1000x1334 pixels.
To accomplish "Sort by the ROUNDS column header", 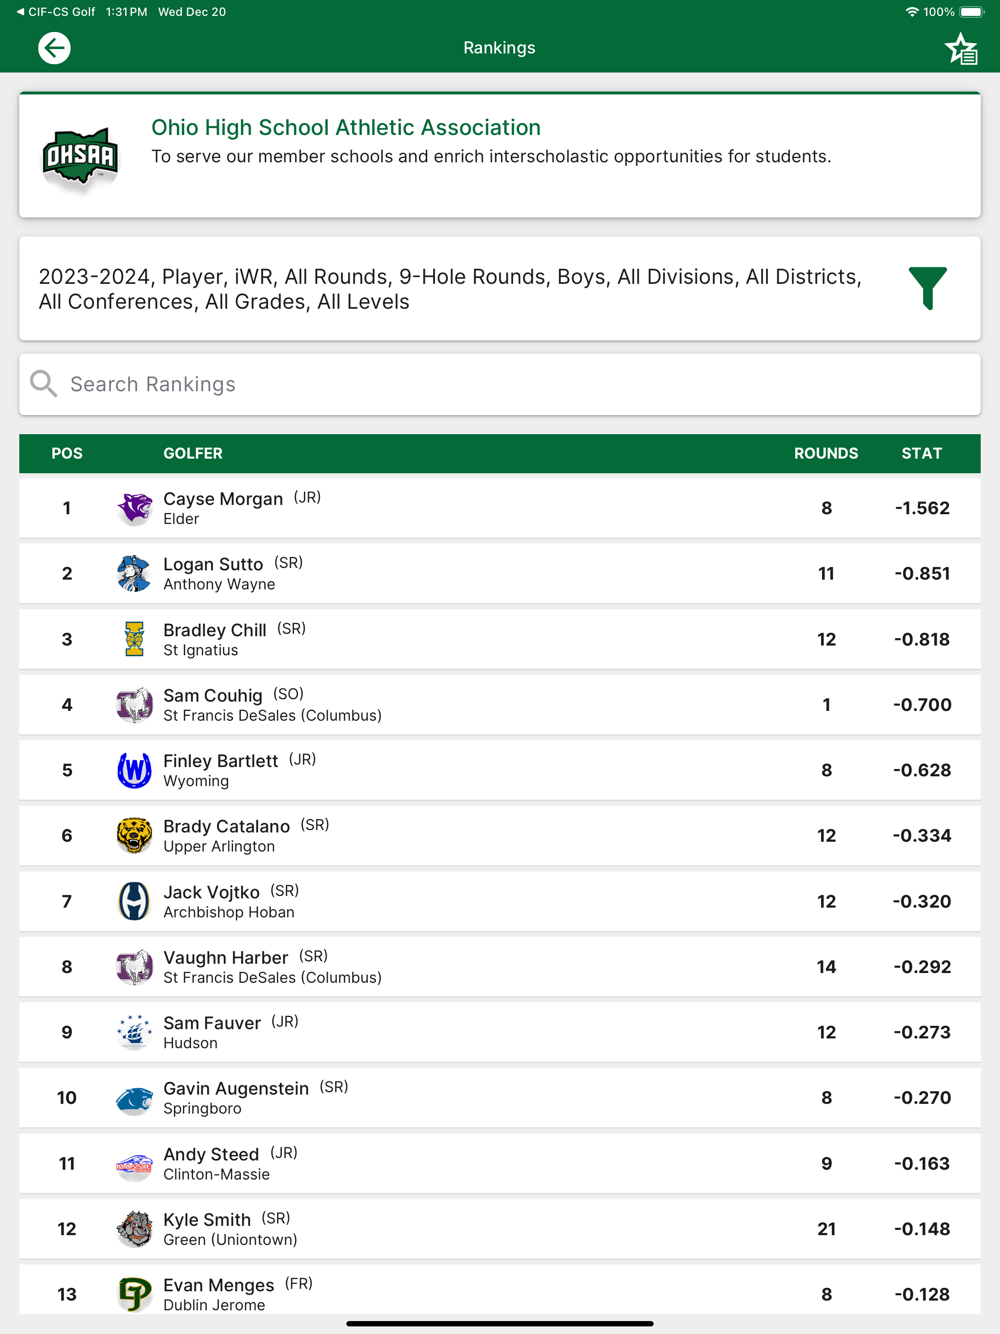I will click(825, 454).
